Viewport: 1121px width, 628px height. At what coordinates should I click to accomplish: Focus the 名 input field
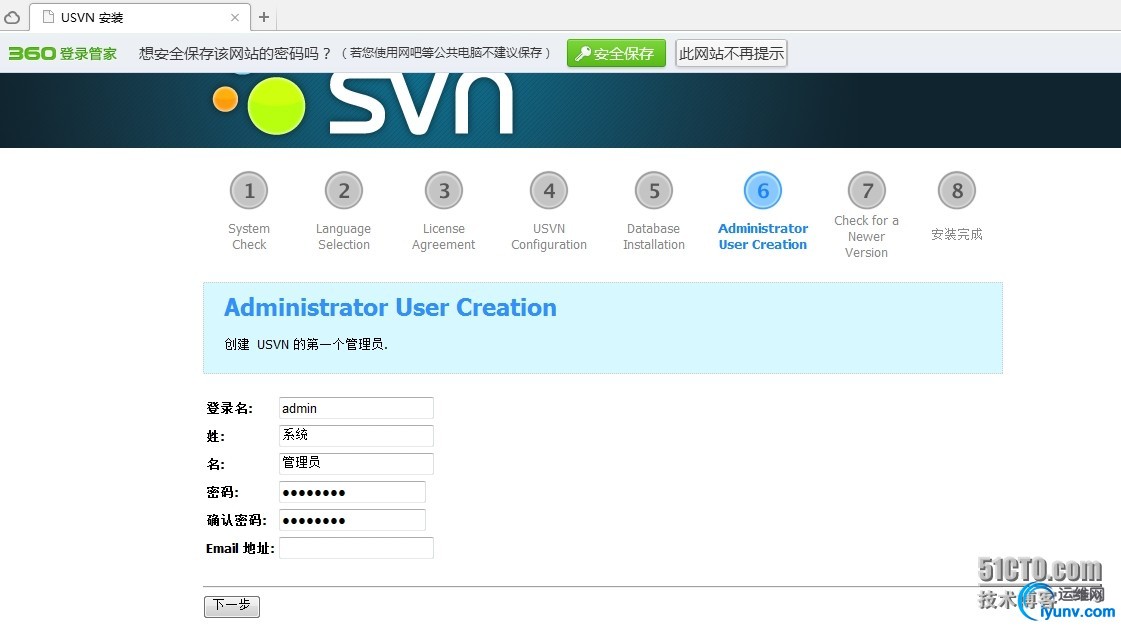pyautogui.click(x=356, y=463)
